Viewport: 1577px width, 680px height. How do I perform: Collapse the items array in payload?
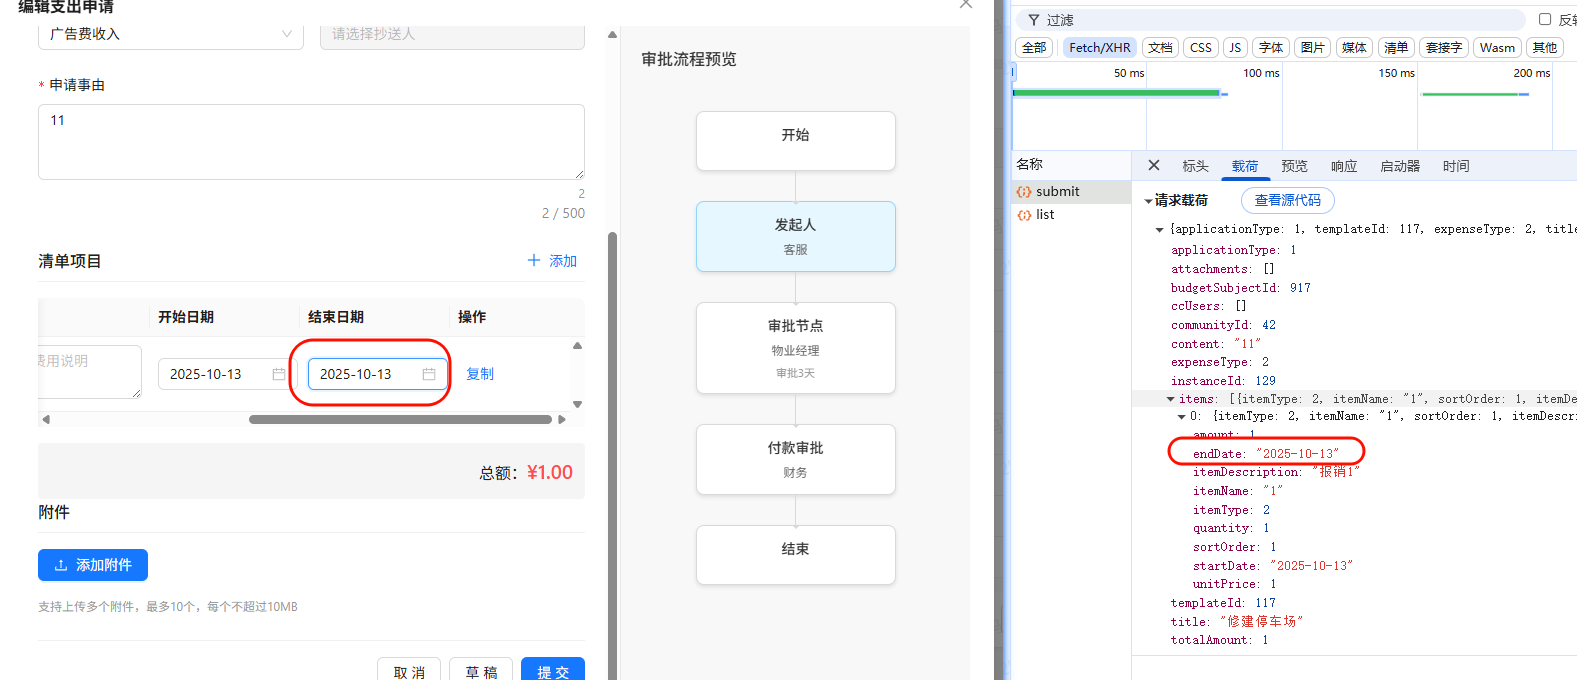click(1171, 399)
